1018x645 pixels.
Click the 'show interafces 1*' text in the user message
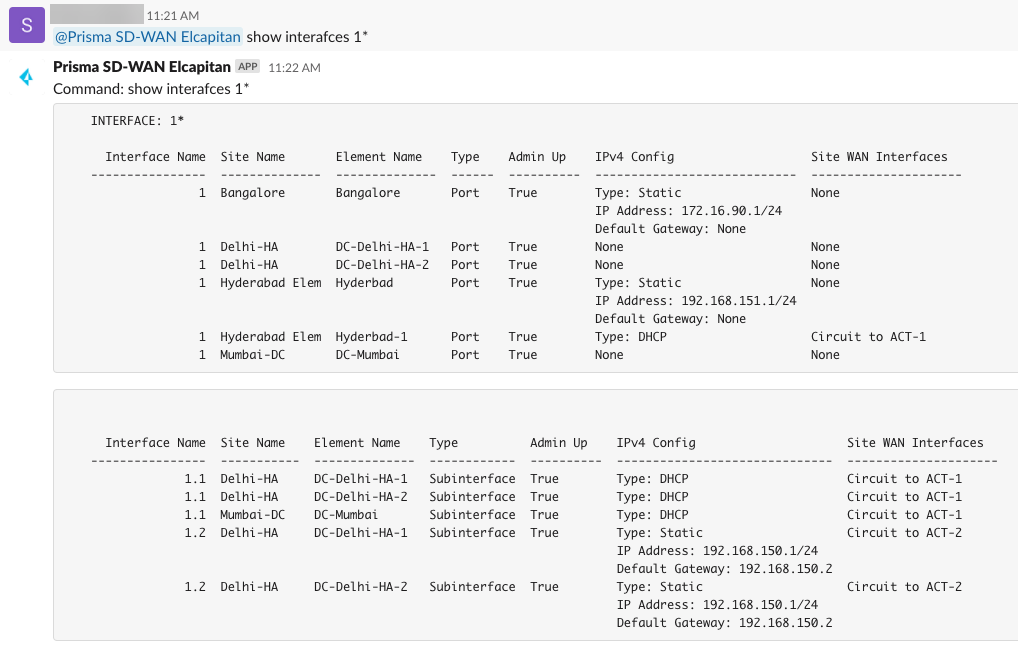pos(307,37)
